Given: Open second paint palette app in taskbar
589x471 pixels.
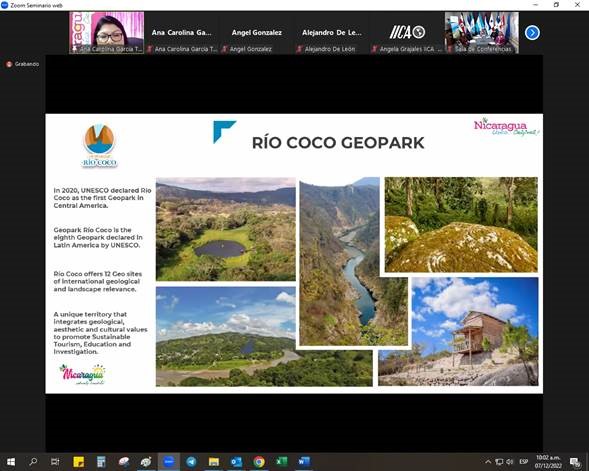Looking at the screenshot, I should 146,462.
